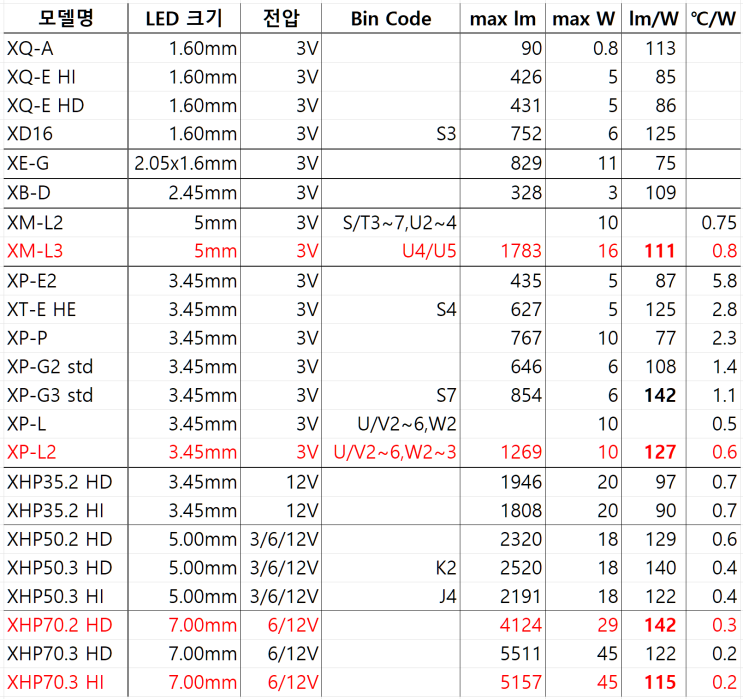Click the 4124 max lm value

(x=521, y=625)
